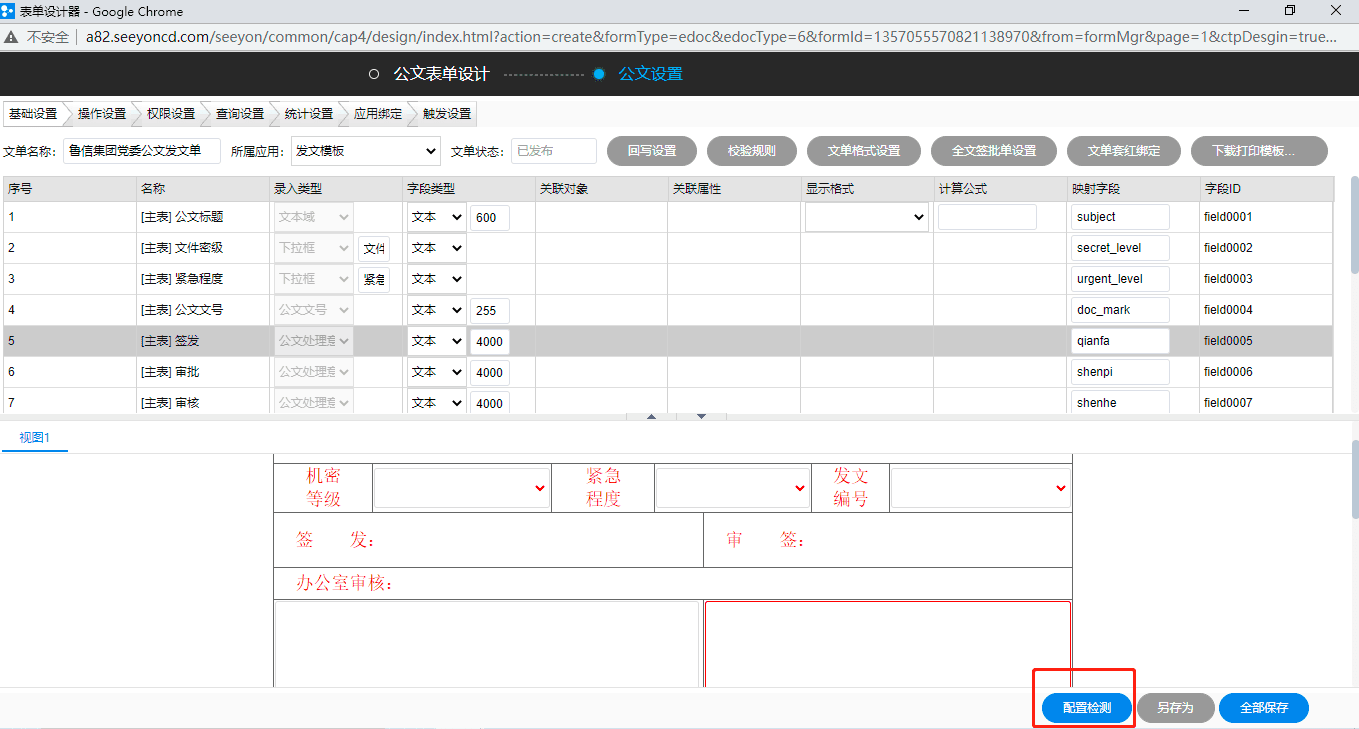
Task: Open field type dropdown for 紧急程度 row
Action: 436,279
